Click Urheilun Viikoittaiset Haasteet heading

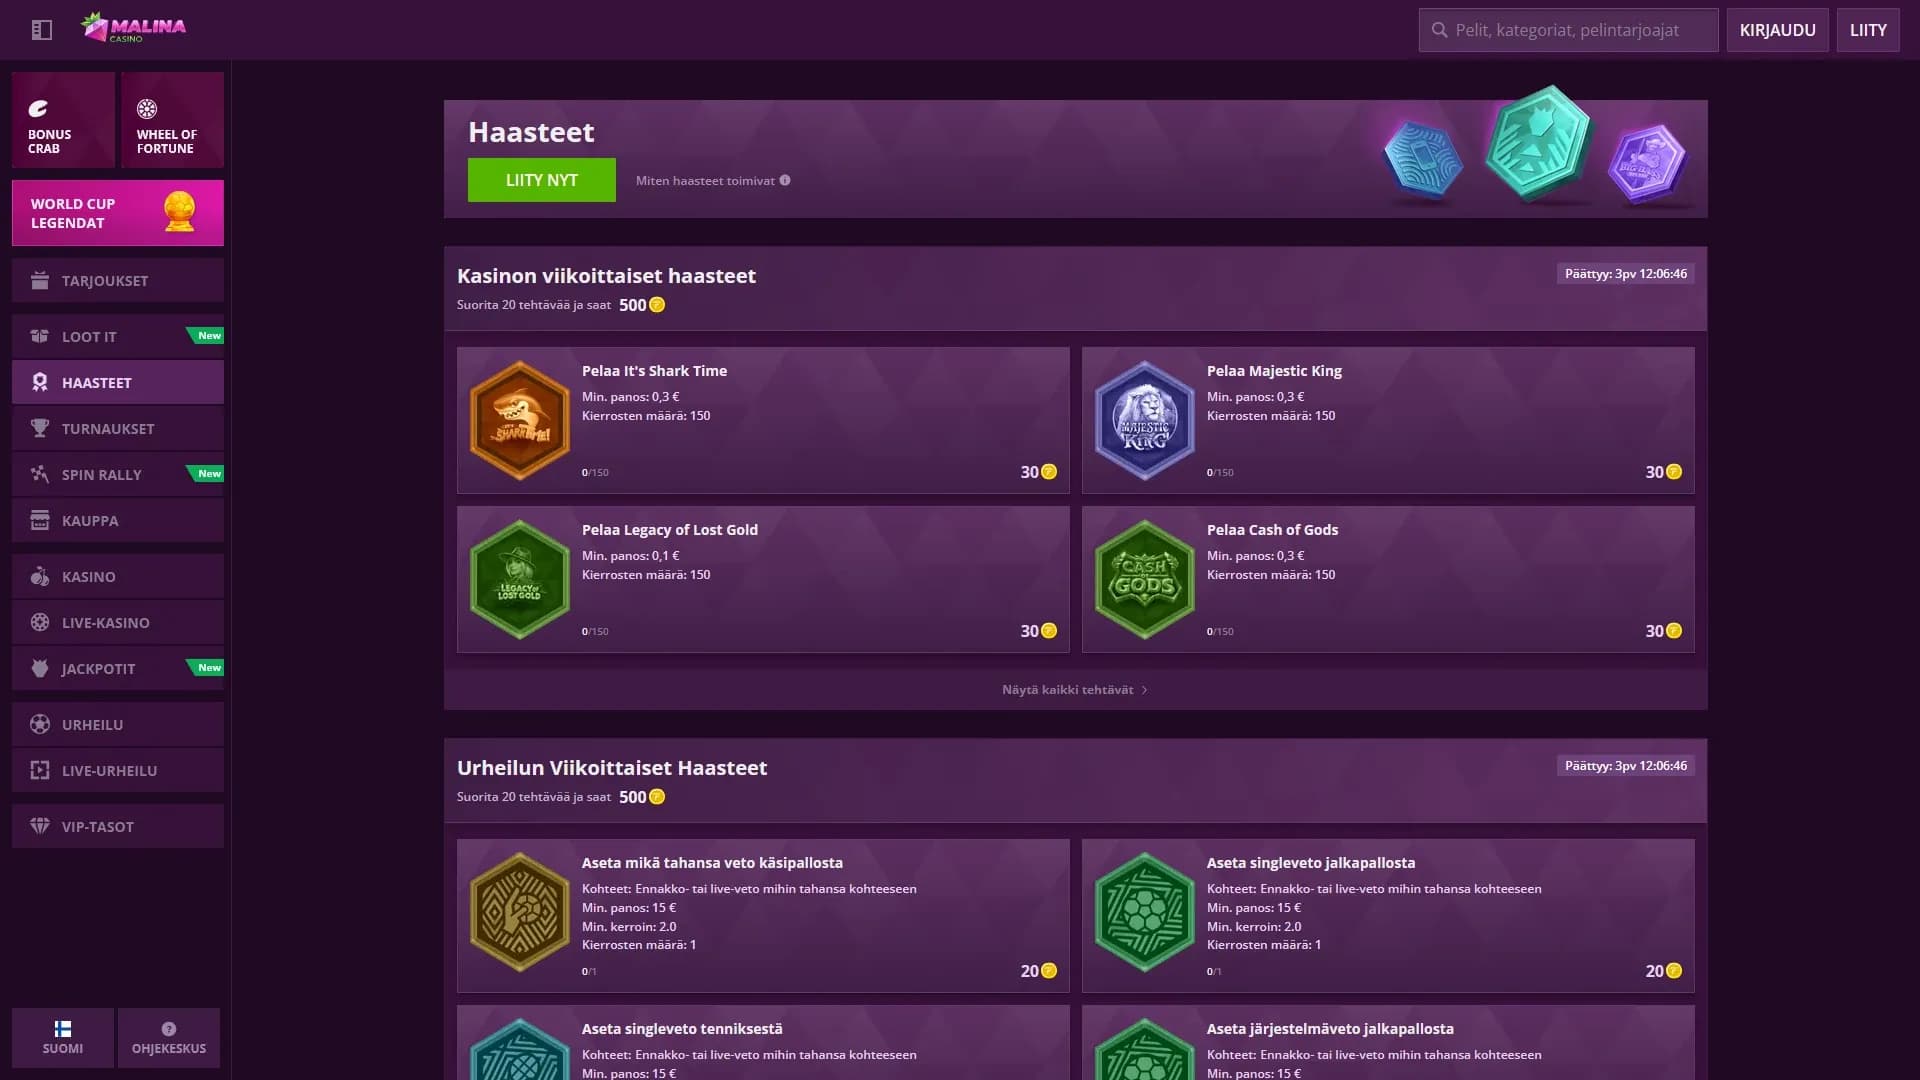point(612,768)
